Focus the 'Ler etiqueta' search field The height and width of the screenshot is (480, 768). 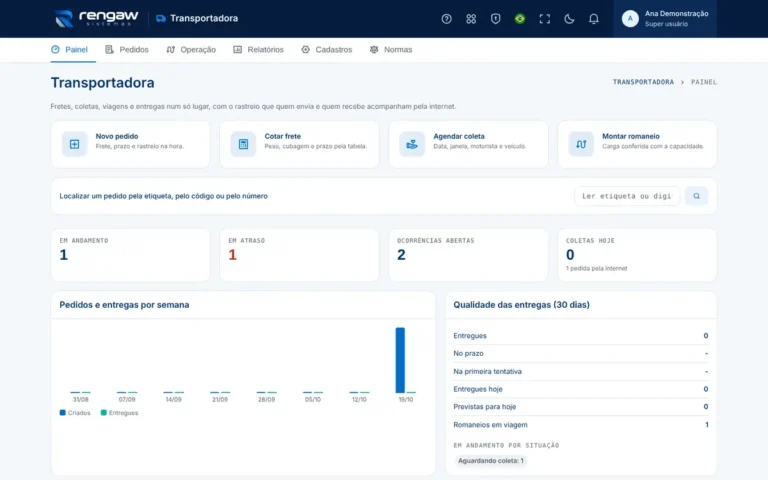click(x=627, y=196)
